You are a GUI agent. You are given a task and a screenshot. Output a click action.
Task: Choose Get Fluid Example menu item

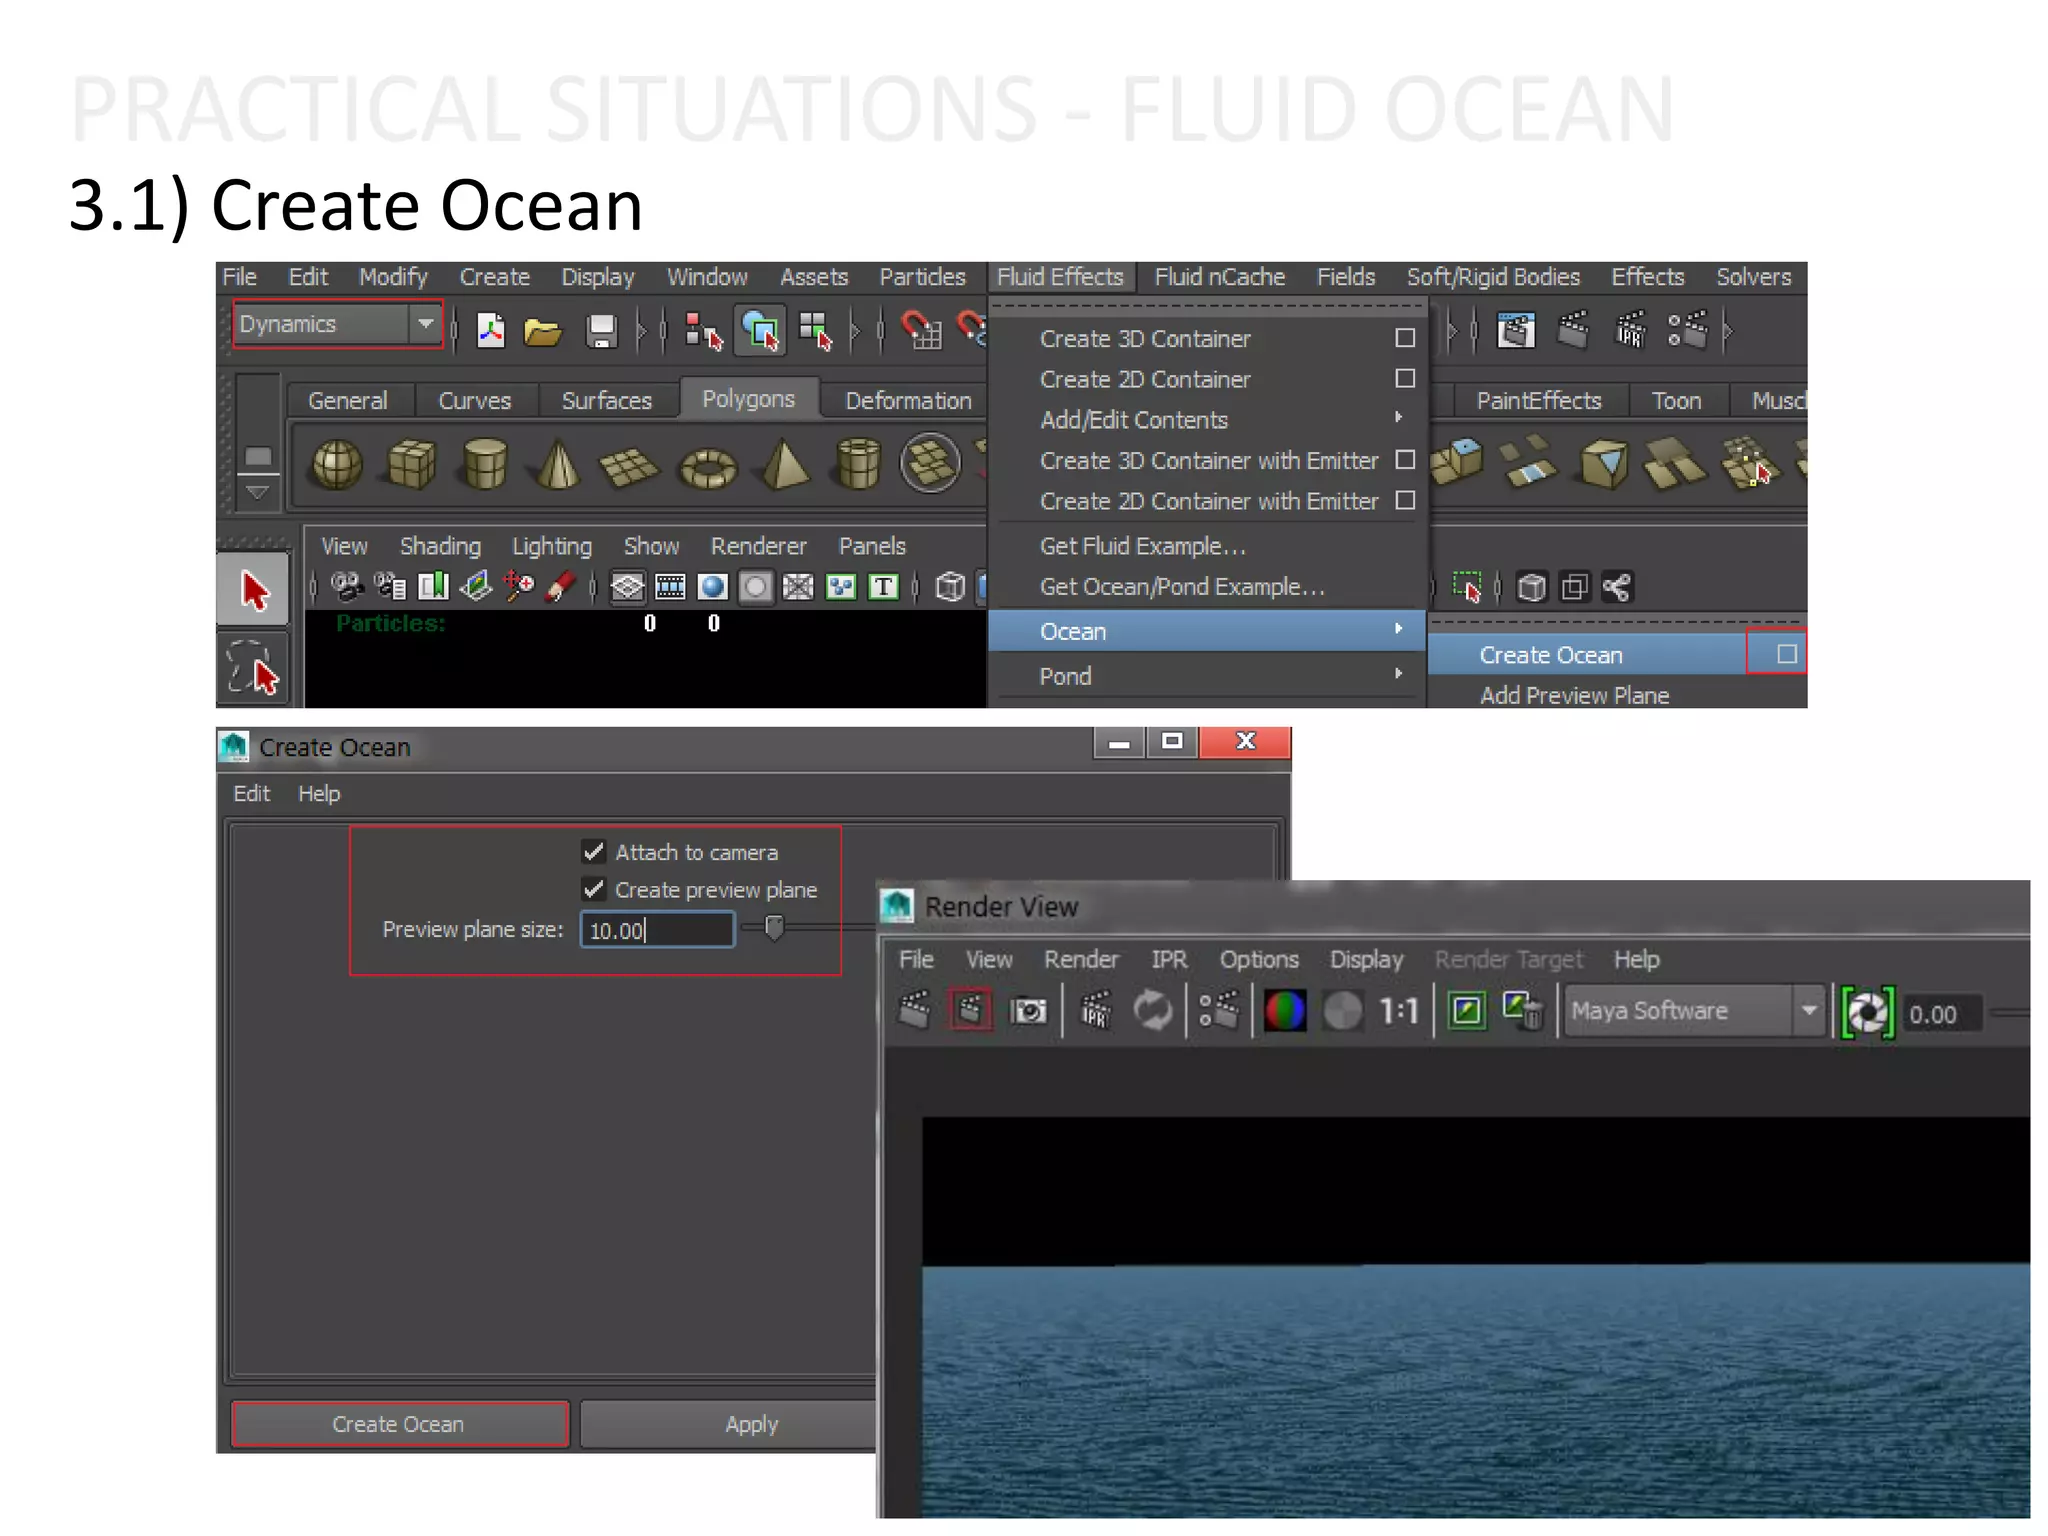coord(1207,546)
